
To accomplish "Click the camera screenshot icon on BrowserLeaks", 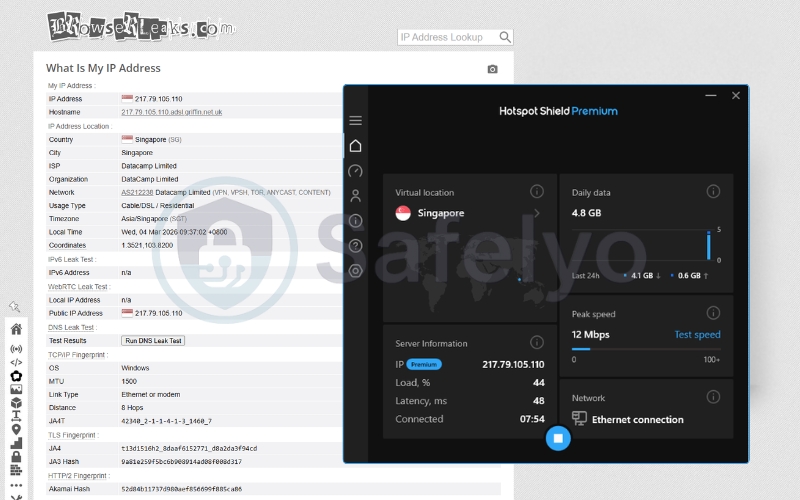I will click(x=492, y=69).
